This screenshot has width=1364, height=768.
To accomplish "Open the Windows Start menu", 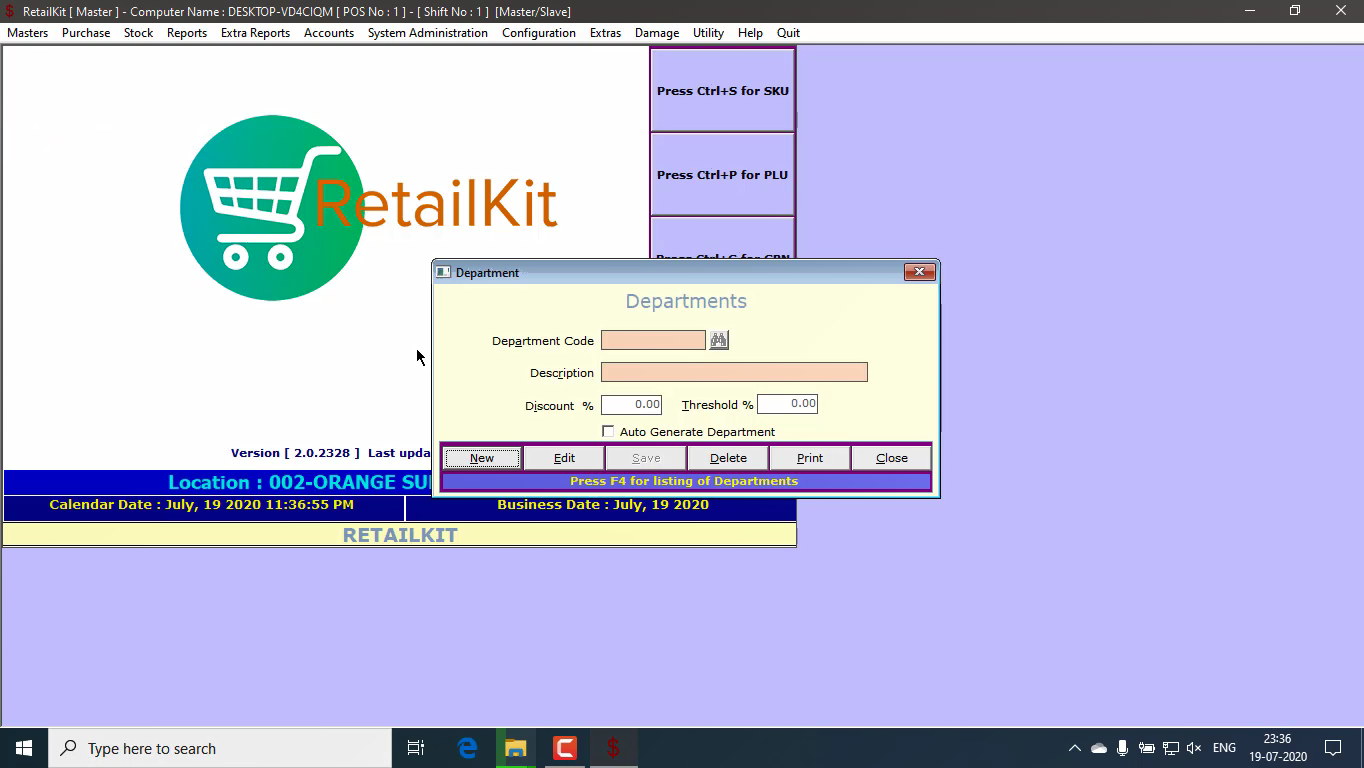I will point(24,748).
